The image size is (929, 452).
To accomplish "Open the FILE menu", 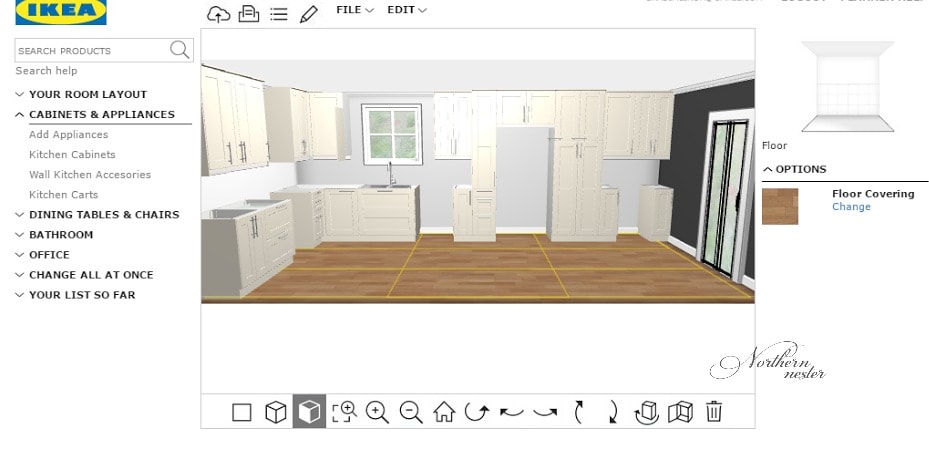I will tap(354, 10).
